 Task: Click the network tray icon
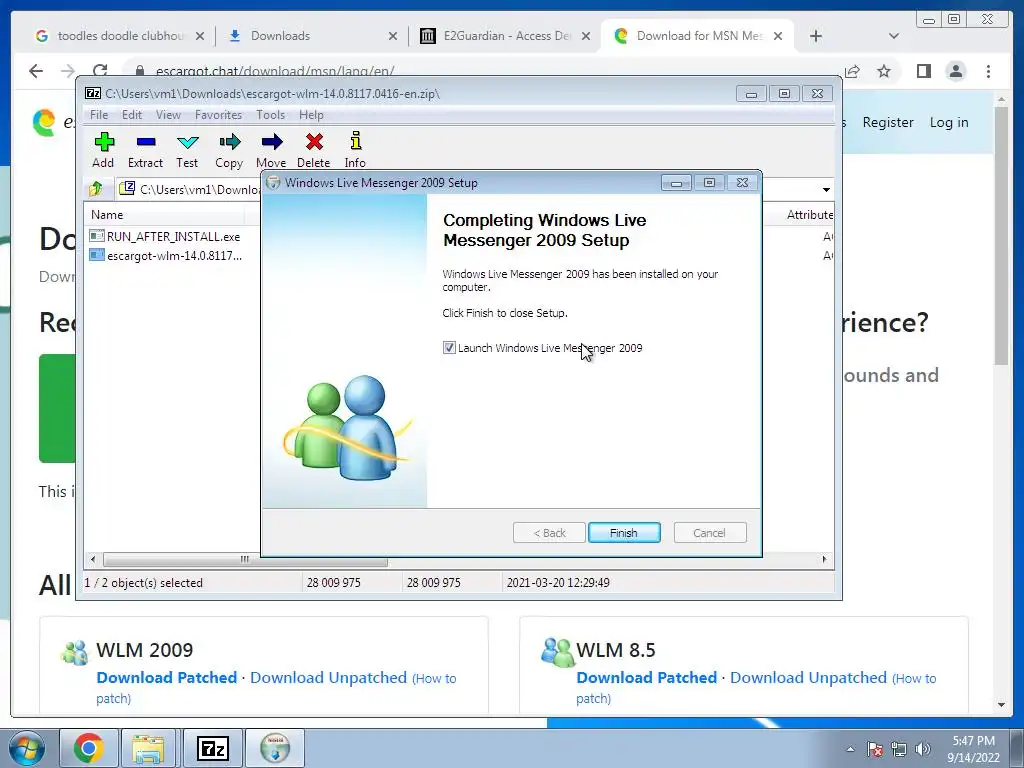pos(899,749)
